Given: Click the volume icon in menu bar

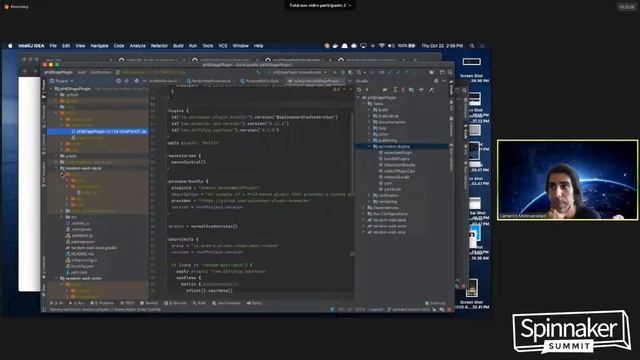Looking at the screenshot, I should click(x=391, y=46).
